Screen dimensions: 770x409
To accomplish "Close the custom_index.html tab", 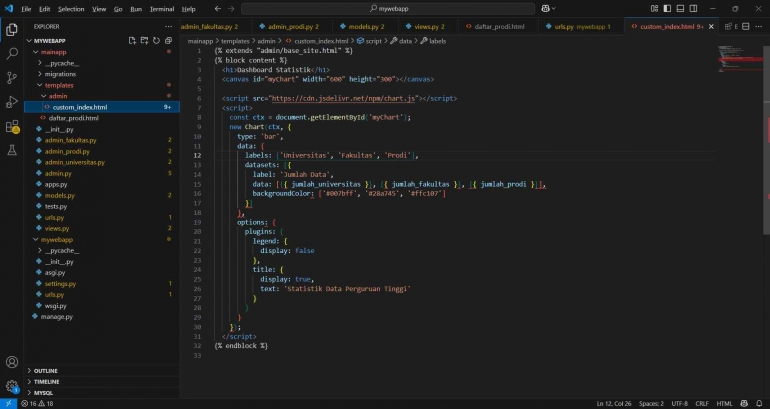I will pos(711,27).
